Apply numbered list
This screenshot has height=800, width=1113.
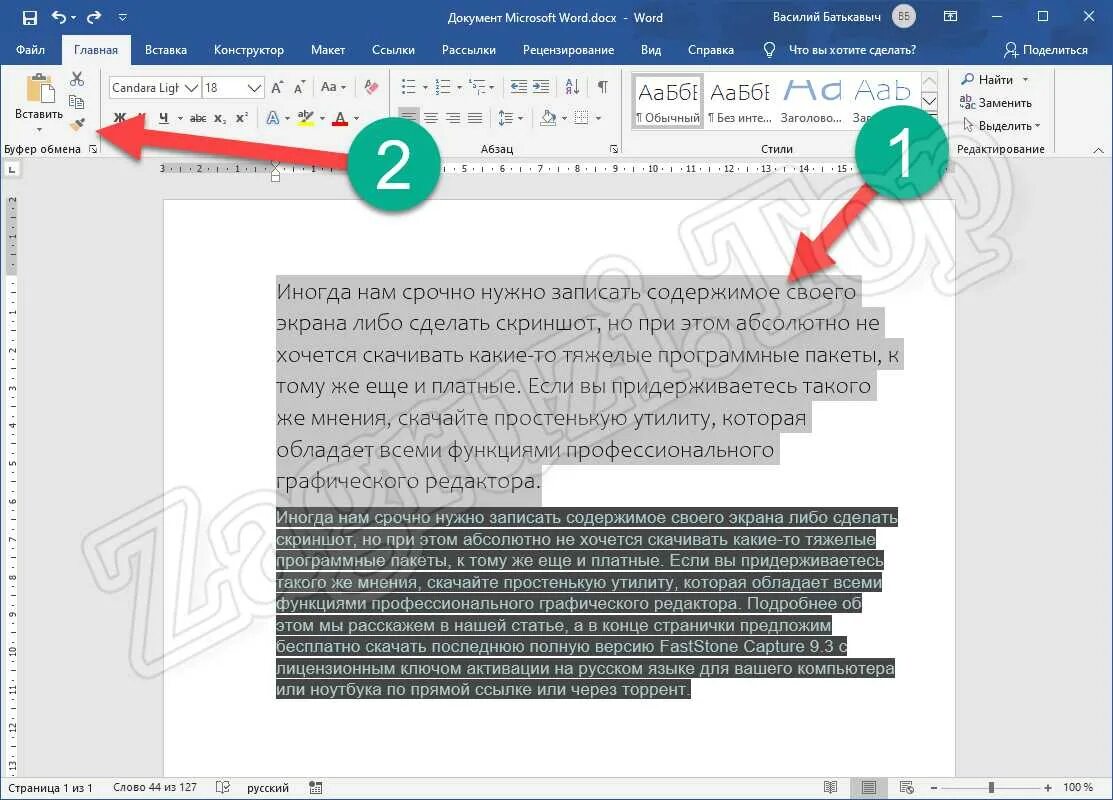tap(442, 87)
